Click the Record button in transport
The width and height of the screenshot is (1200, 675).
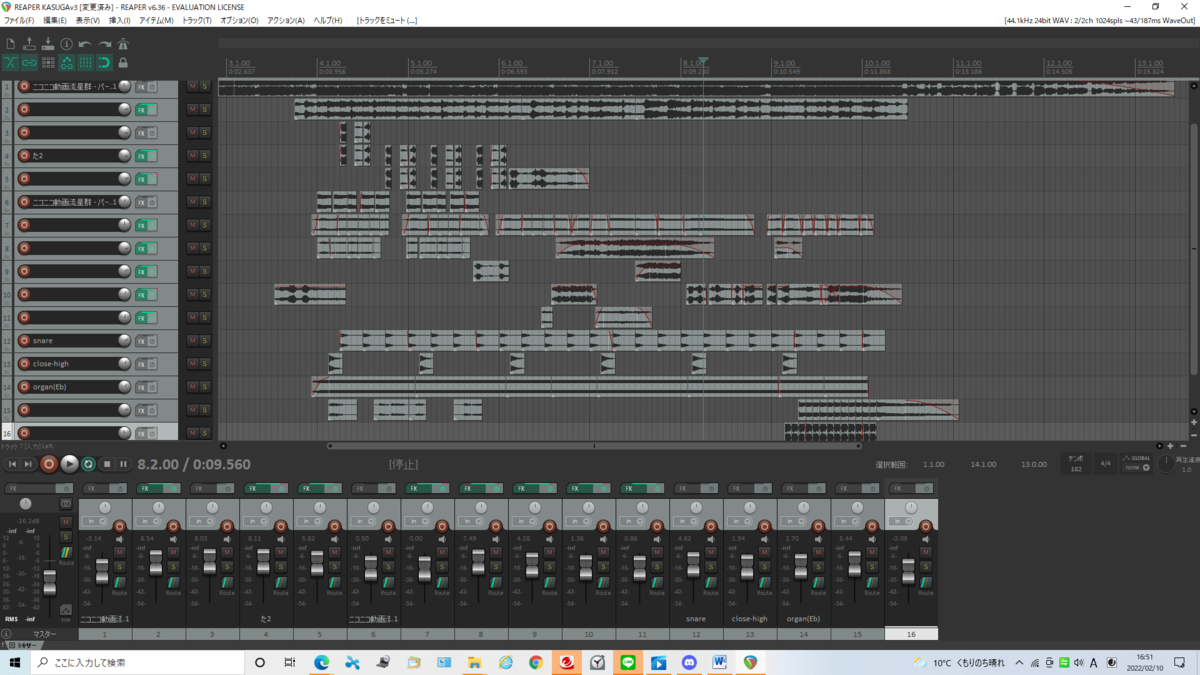(48, 464)
